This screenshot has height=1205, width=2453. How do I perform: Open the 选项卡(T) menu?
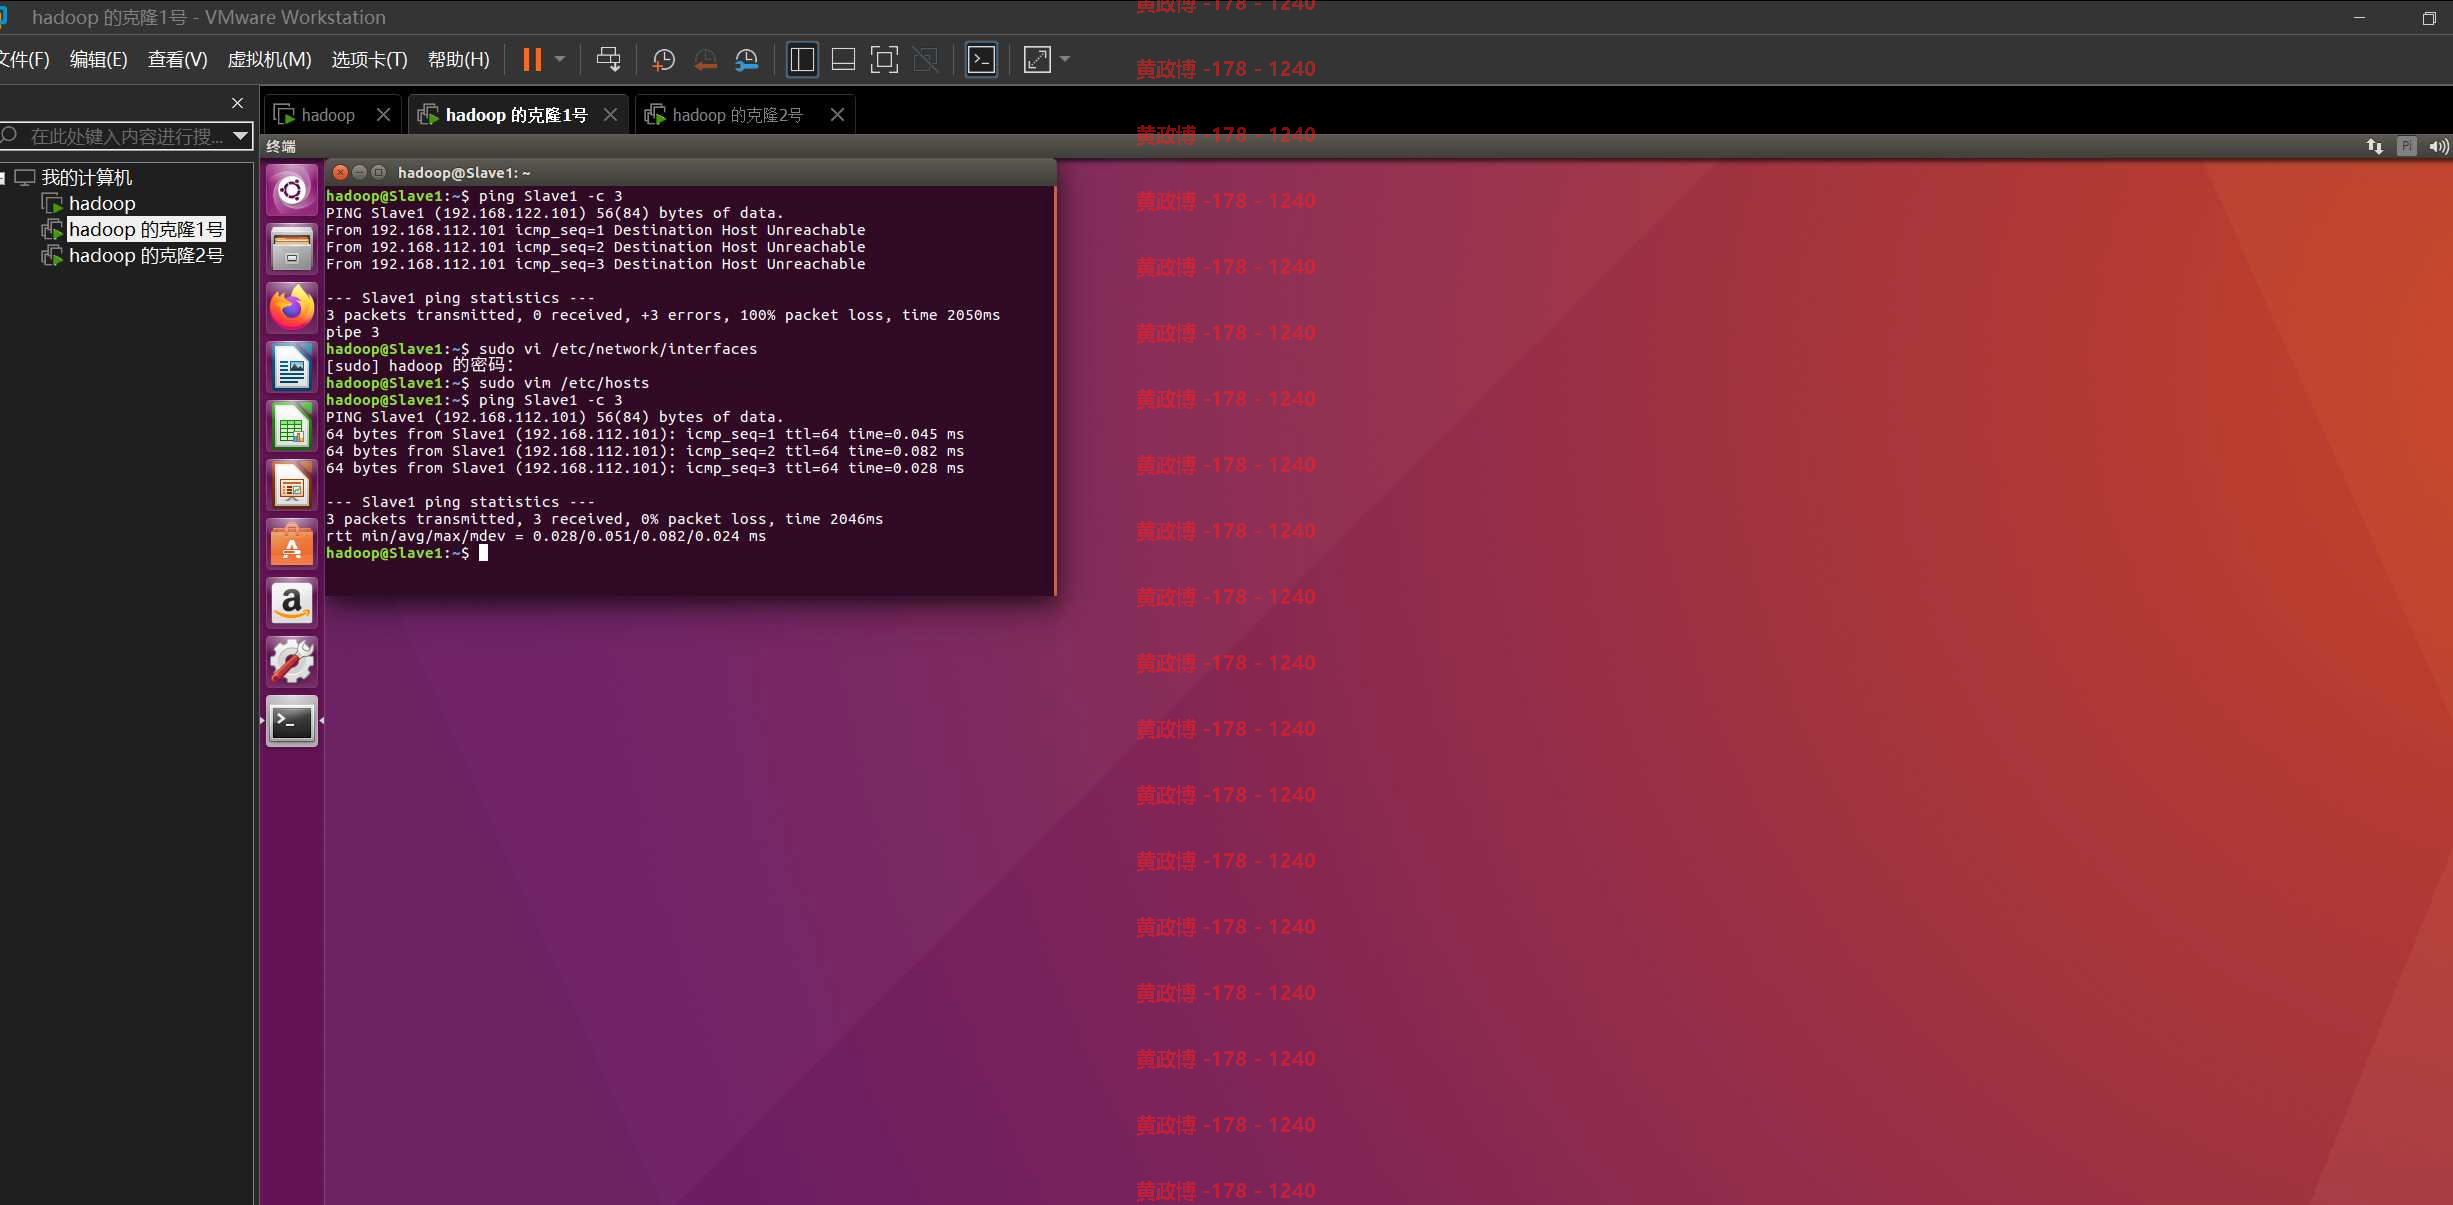tap(369, 60)
